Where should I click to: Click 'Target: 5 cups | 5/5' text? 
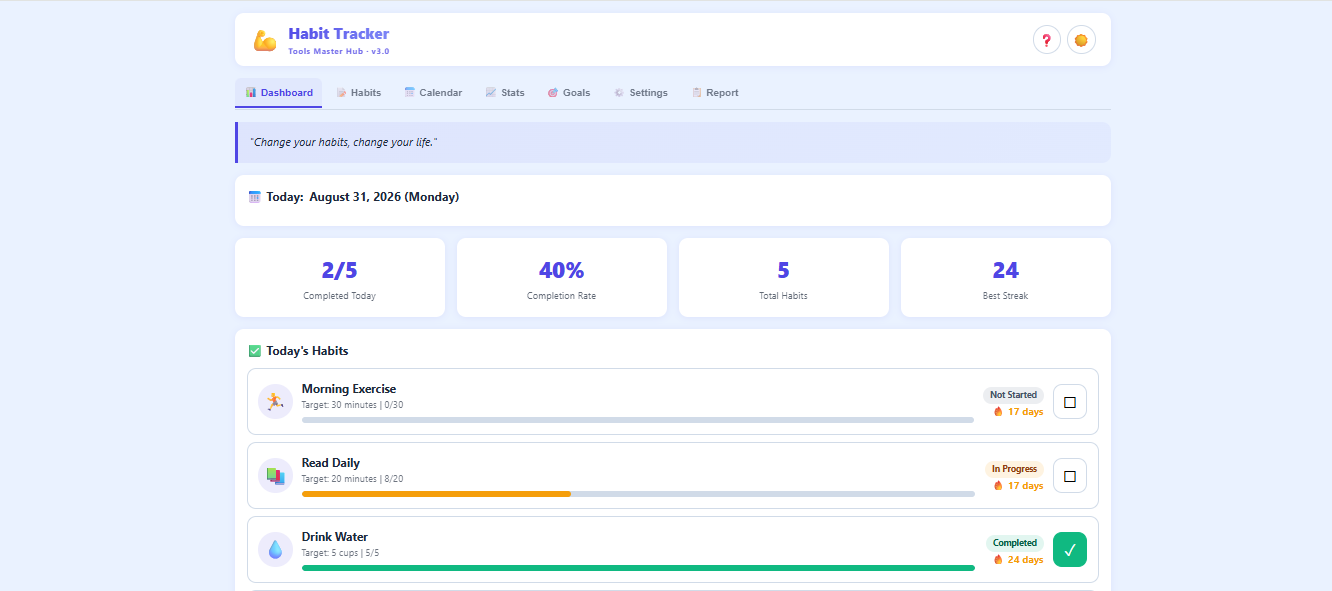[340, 553]
